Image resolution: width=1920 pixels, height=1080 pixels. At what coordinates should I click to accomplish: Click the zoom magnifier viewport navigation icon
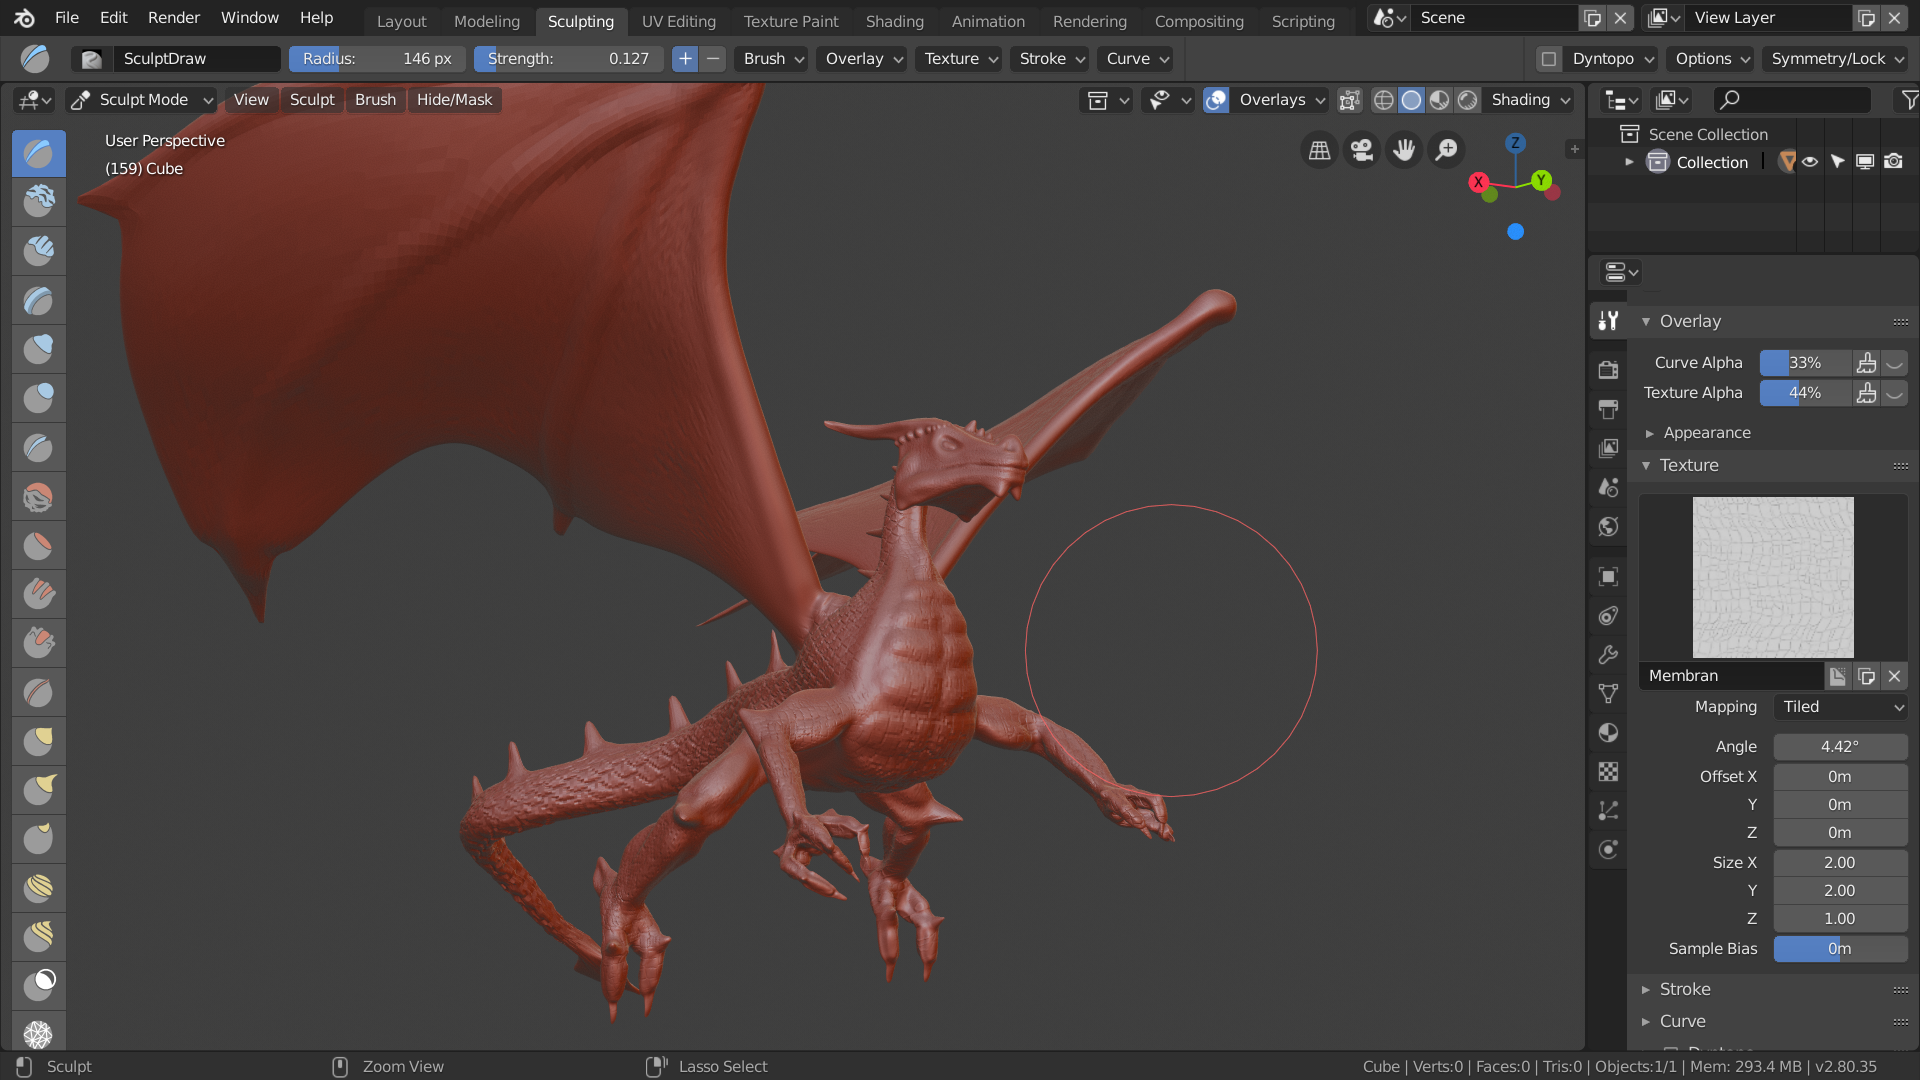(1446, 150)
